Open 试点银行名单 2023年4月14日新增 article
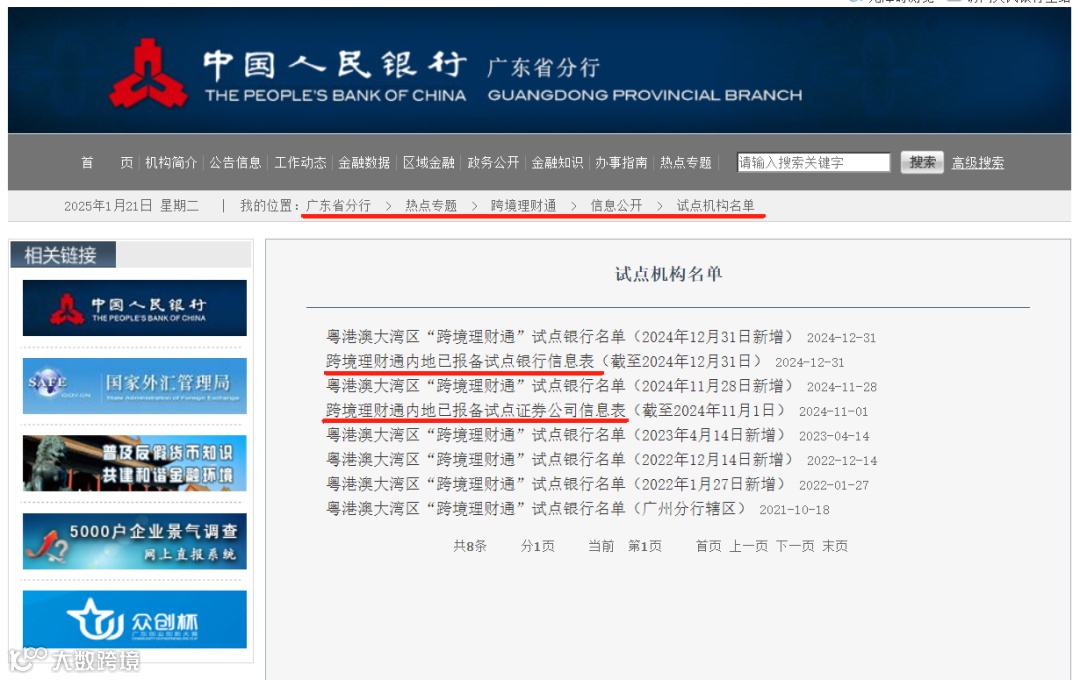The height and width of the screenshot is (680, 1080). pyautogui.click(x=556, y=435)
